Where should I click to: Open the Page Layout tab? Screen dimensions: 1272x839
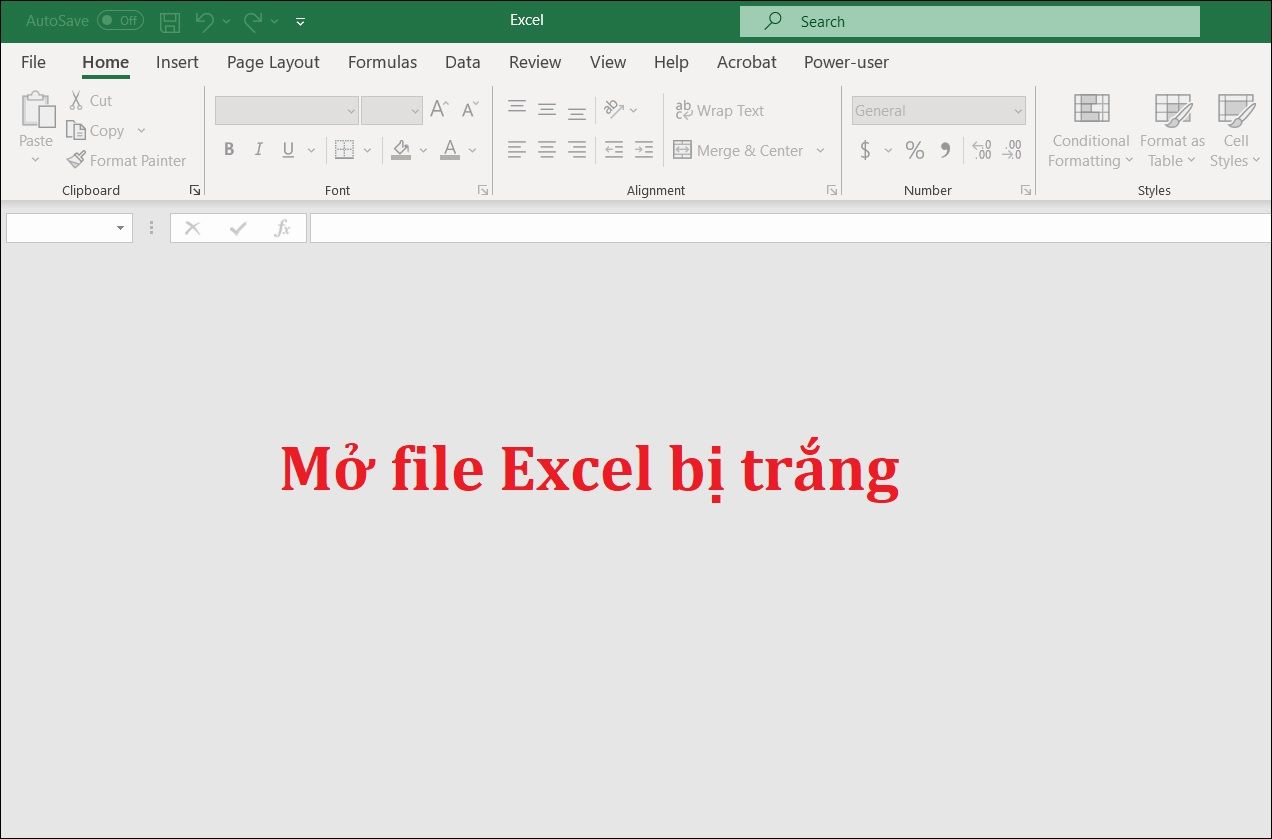coord(273,62)
